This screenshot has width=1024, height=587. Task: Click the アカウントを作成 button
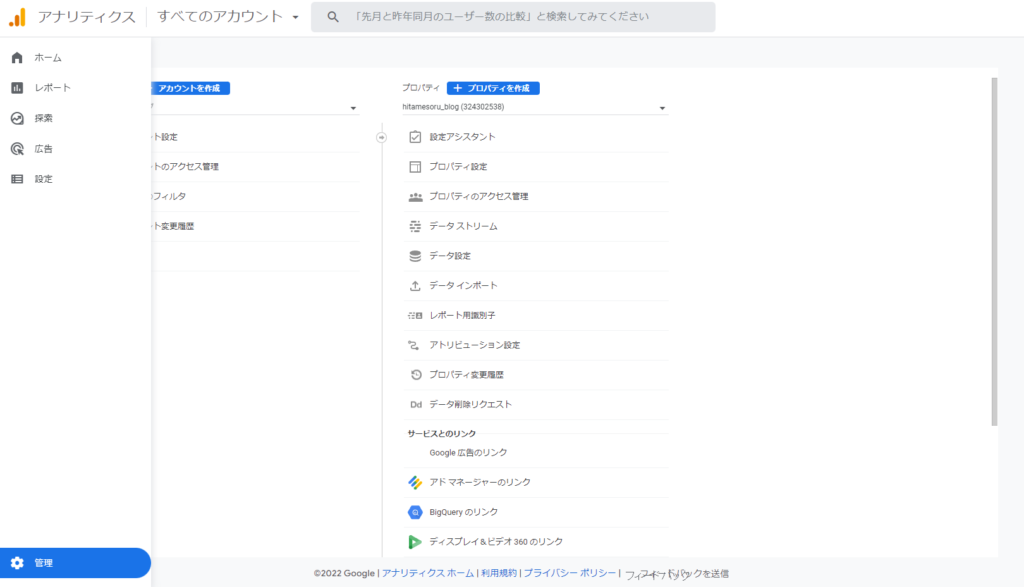188,88
